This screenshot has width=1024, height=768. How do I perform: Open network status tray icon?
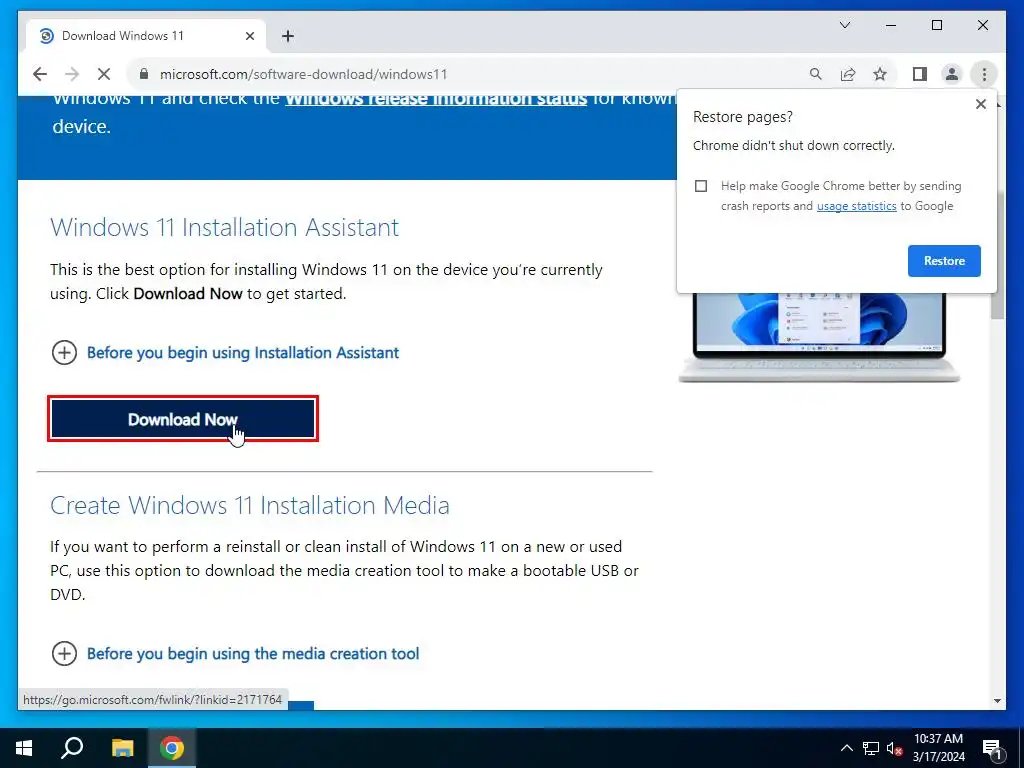871,748
